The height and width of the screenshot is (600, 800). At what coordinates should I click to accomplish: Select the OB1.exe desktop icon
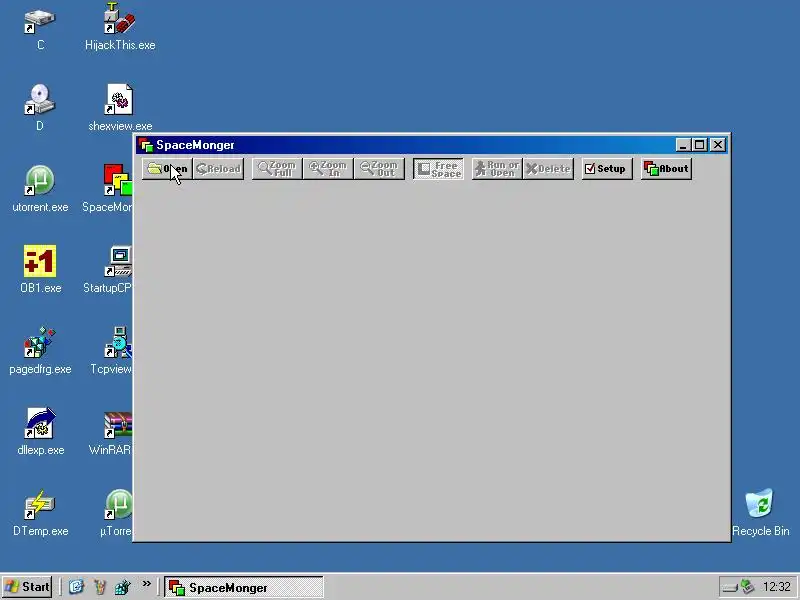40,270
